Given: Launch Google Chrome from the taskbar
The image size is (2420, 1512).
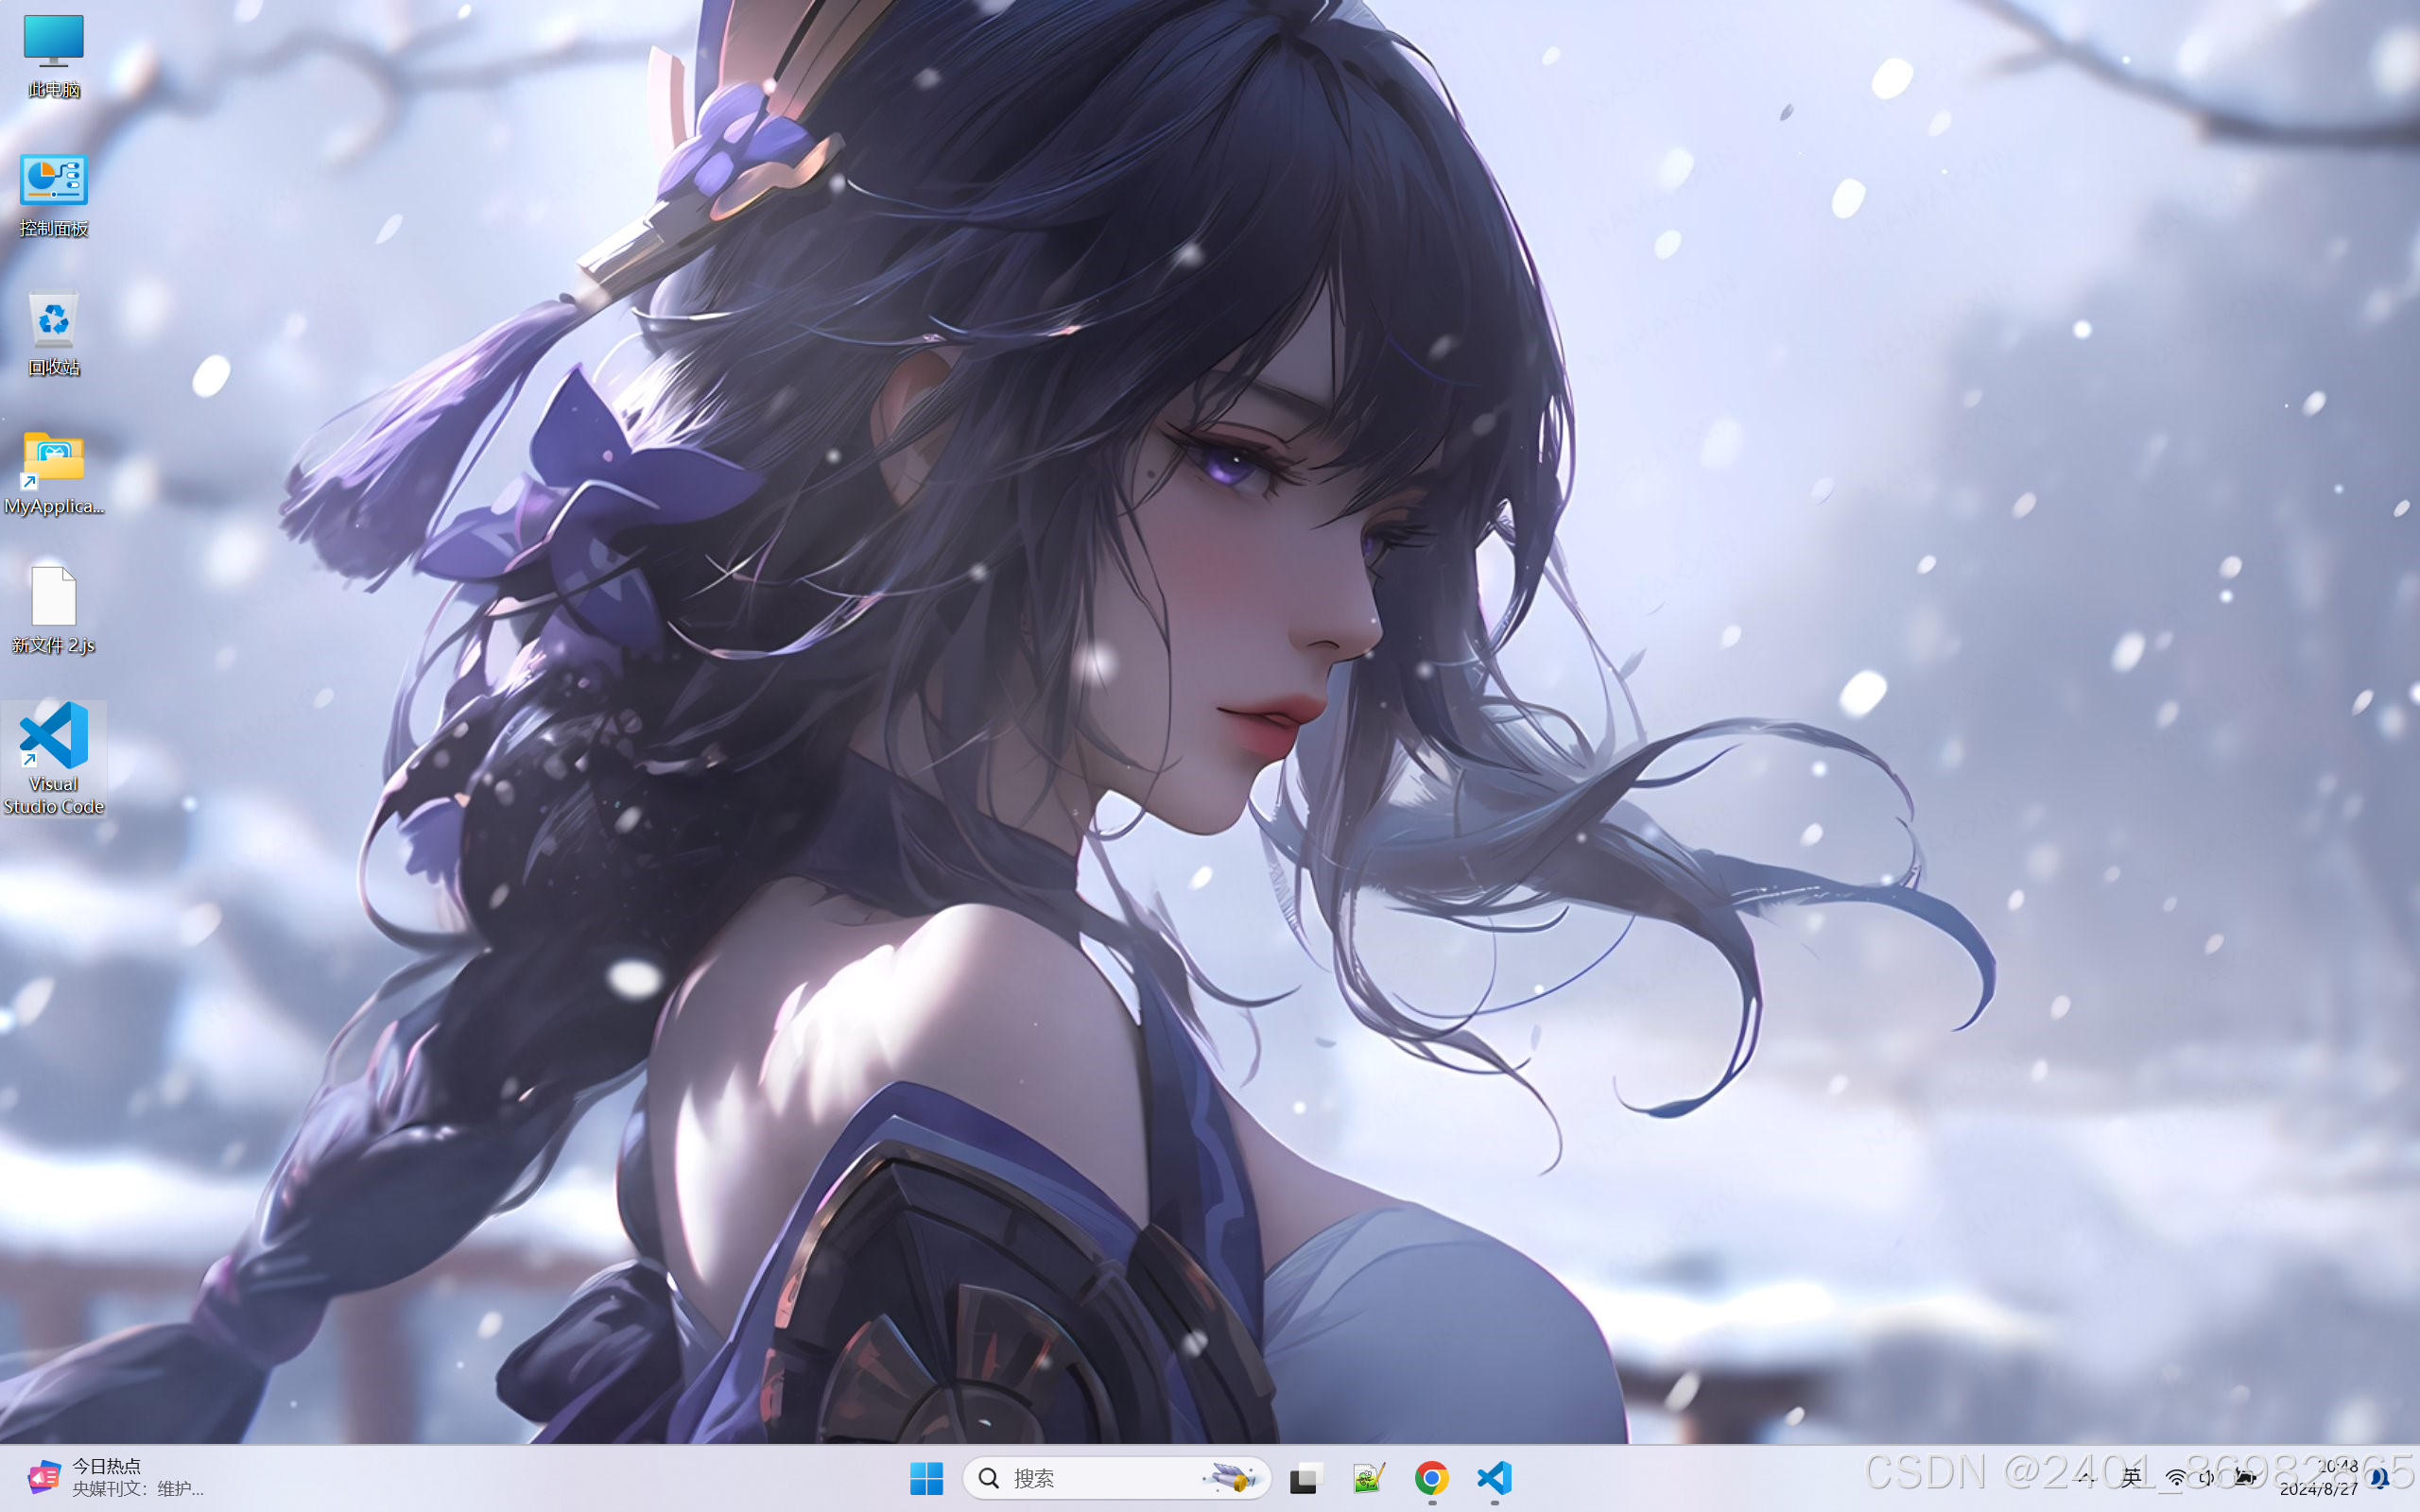Looking at the screenshot, I should (1431, 1478).
